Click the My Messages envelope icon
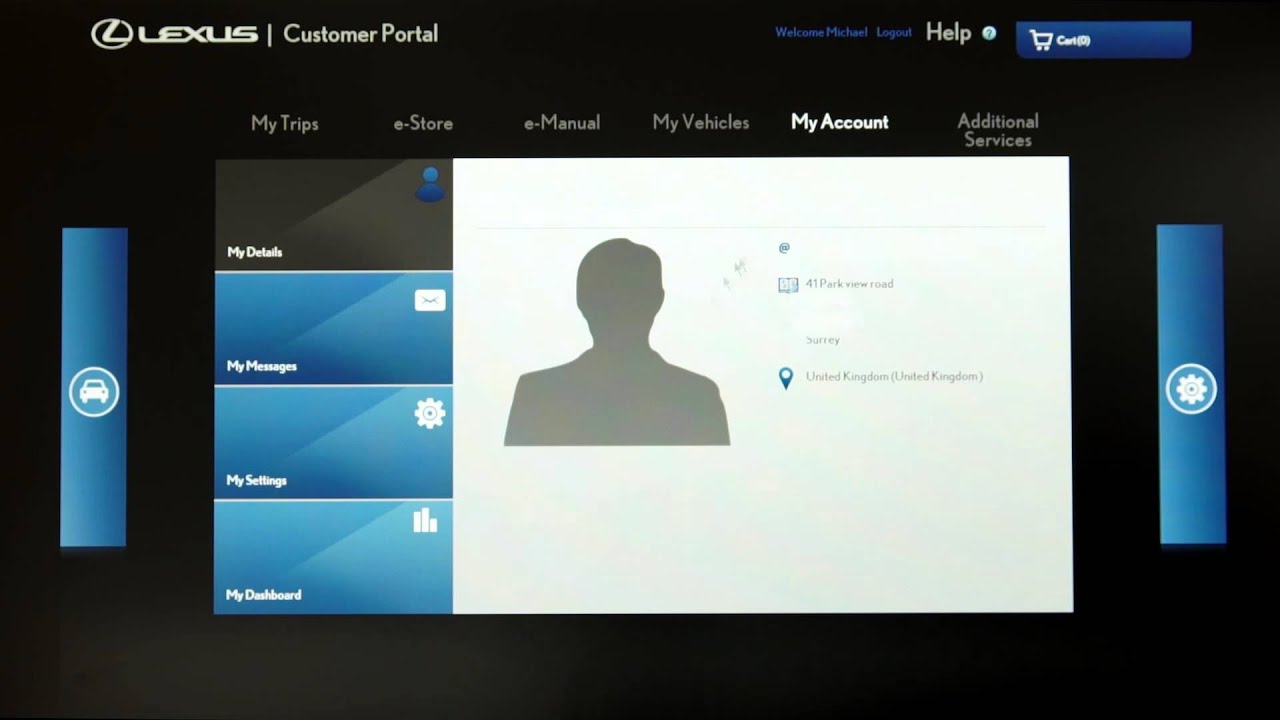1280x720 pixels. (x=430, y=300)
